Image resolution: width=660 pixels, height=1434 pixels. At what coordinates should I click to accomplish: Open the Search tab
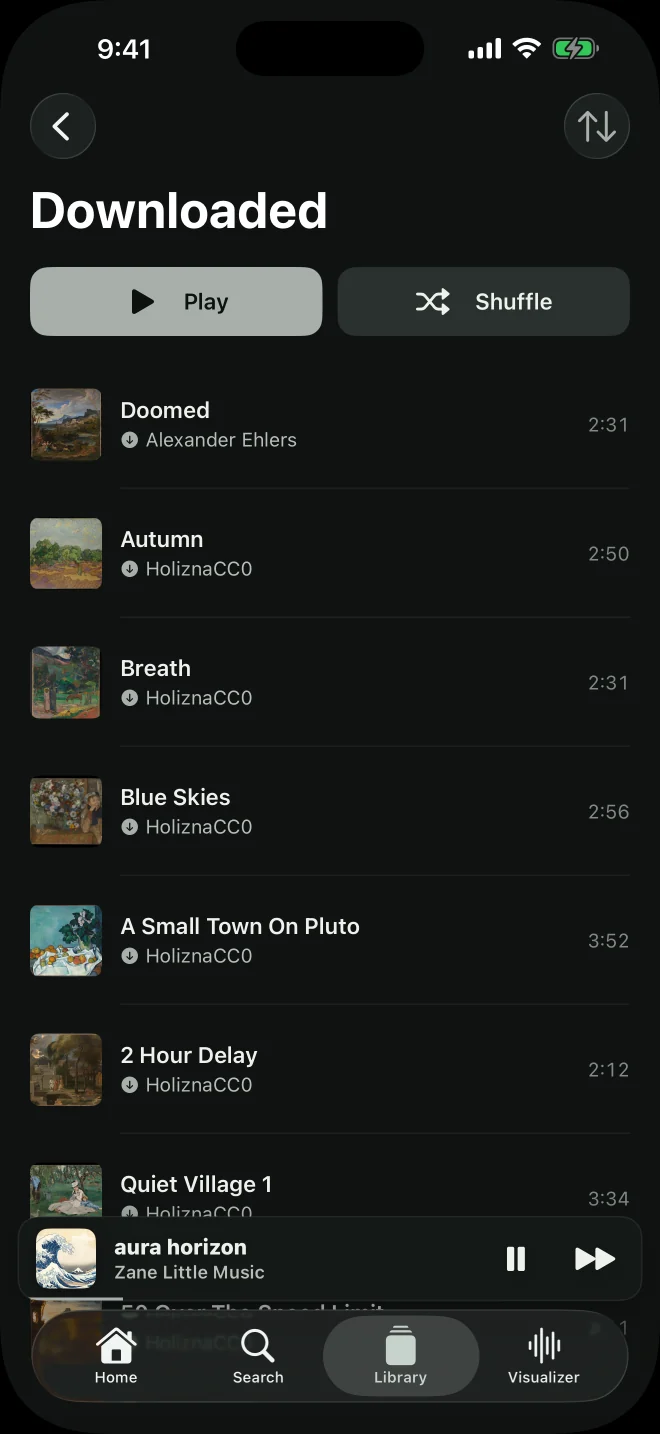coord(258,1356)
